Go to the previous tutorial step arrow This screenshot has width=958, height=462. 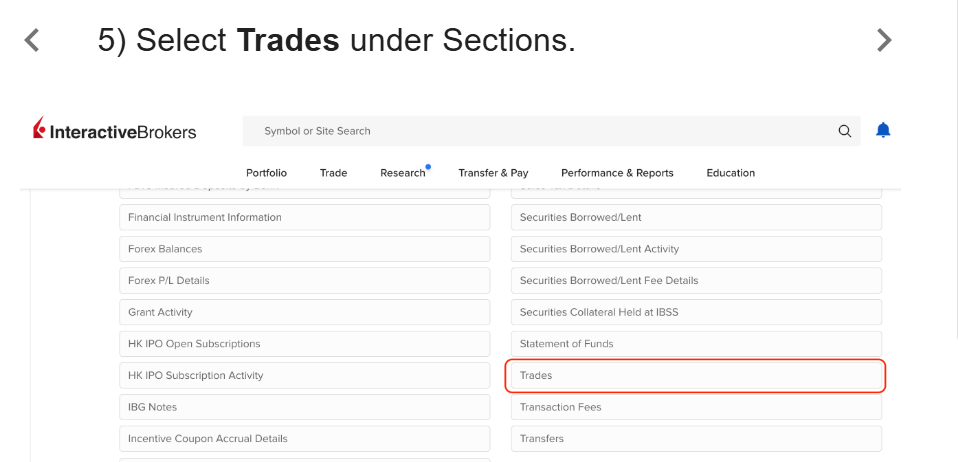(x=32, y=40)
